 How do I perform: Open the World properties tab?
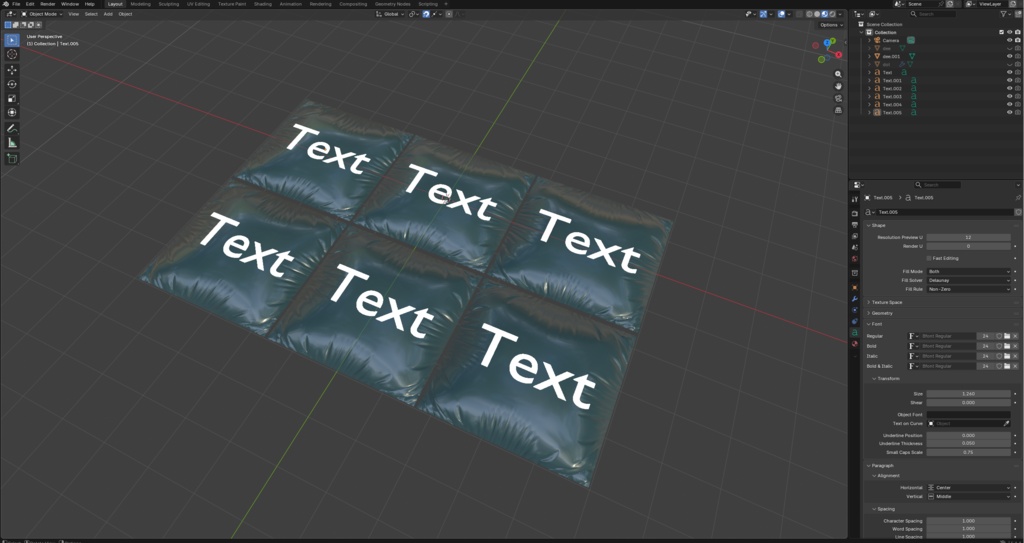tap(855, 259)
